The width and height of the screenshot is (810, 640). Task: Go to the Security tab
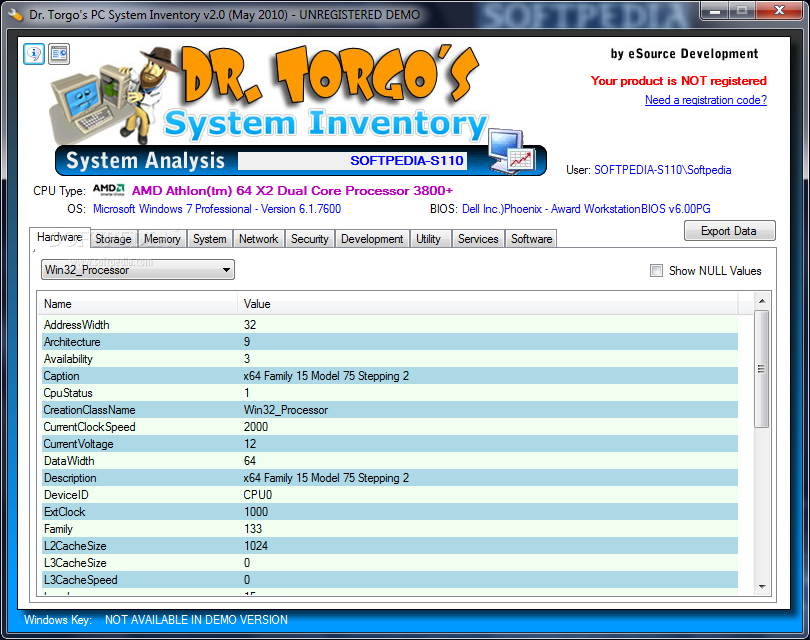coord(310,239)
